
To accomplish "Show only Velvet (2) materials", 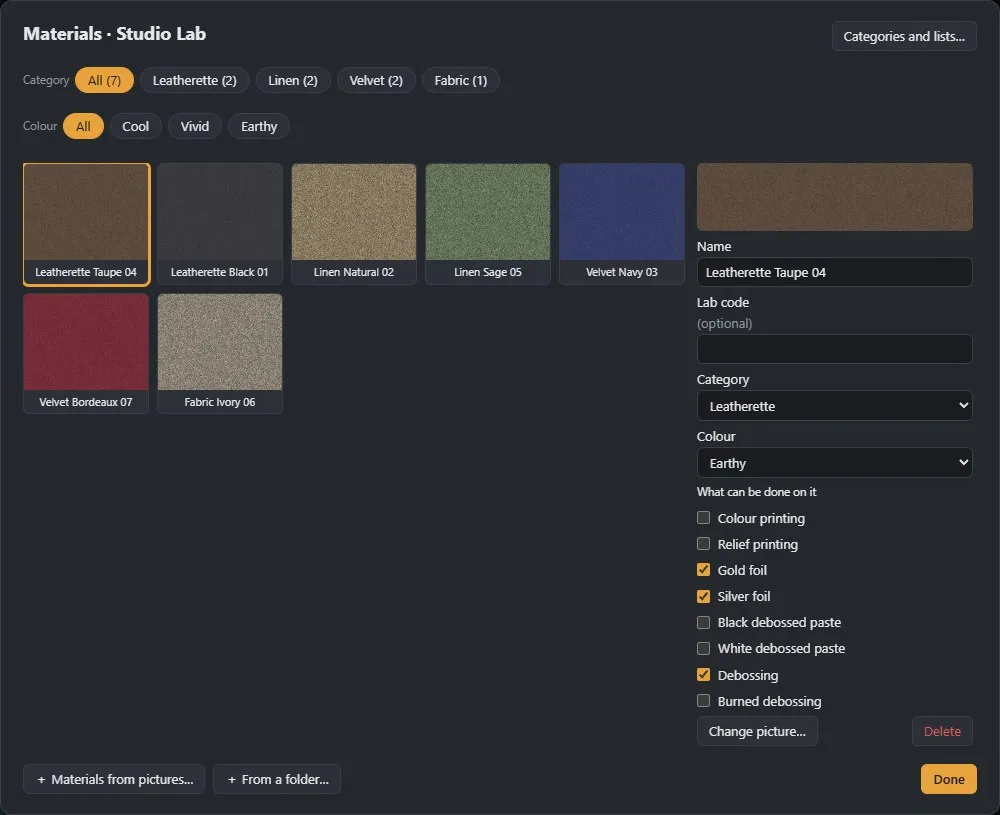I will 376,80.
